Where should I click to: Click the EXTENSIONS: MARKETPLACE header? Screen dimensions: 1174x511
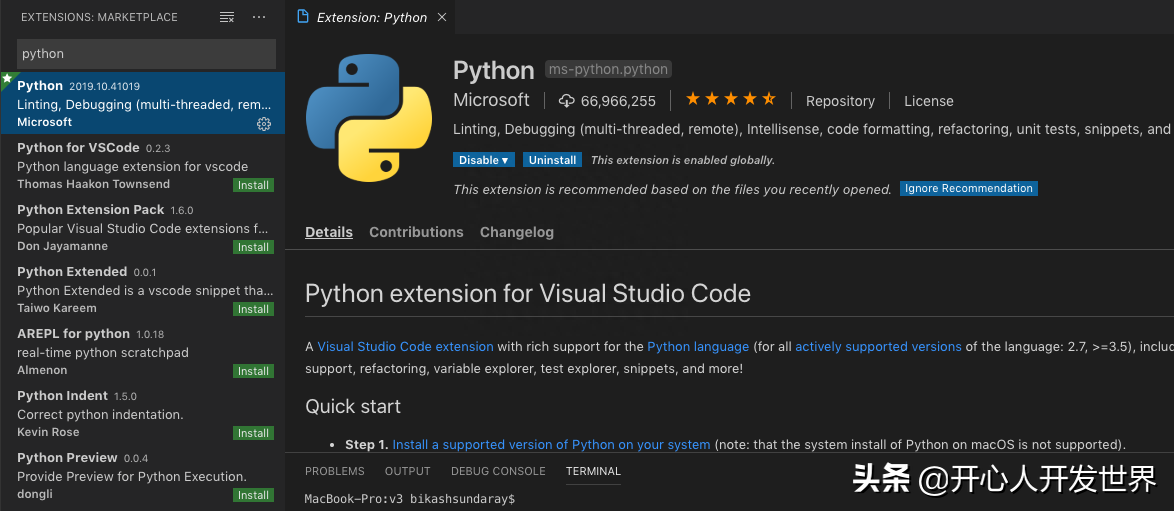pos(100,16)
